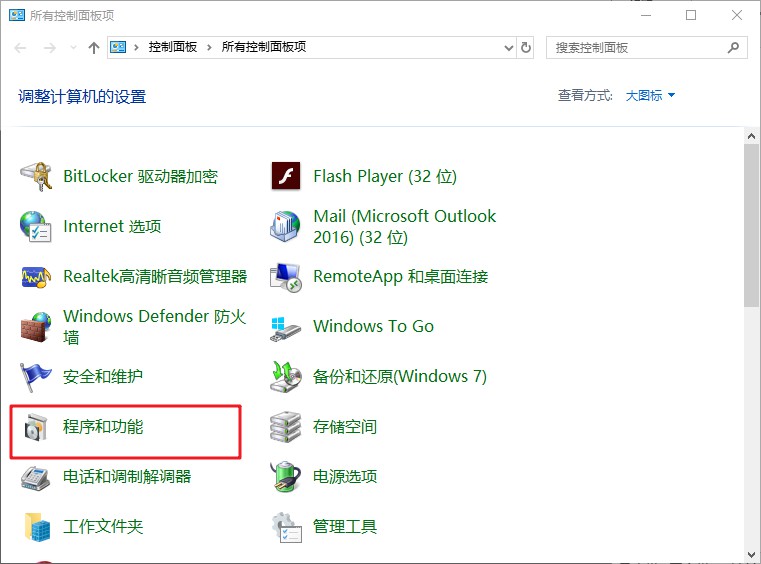Open the Flash Player (32 位) icon
Image resolution: width=761 pixels, height=564 pixels.
tap(286, 176)
